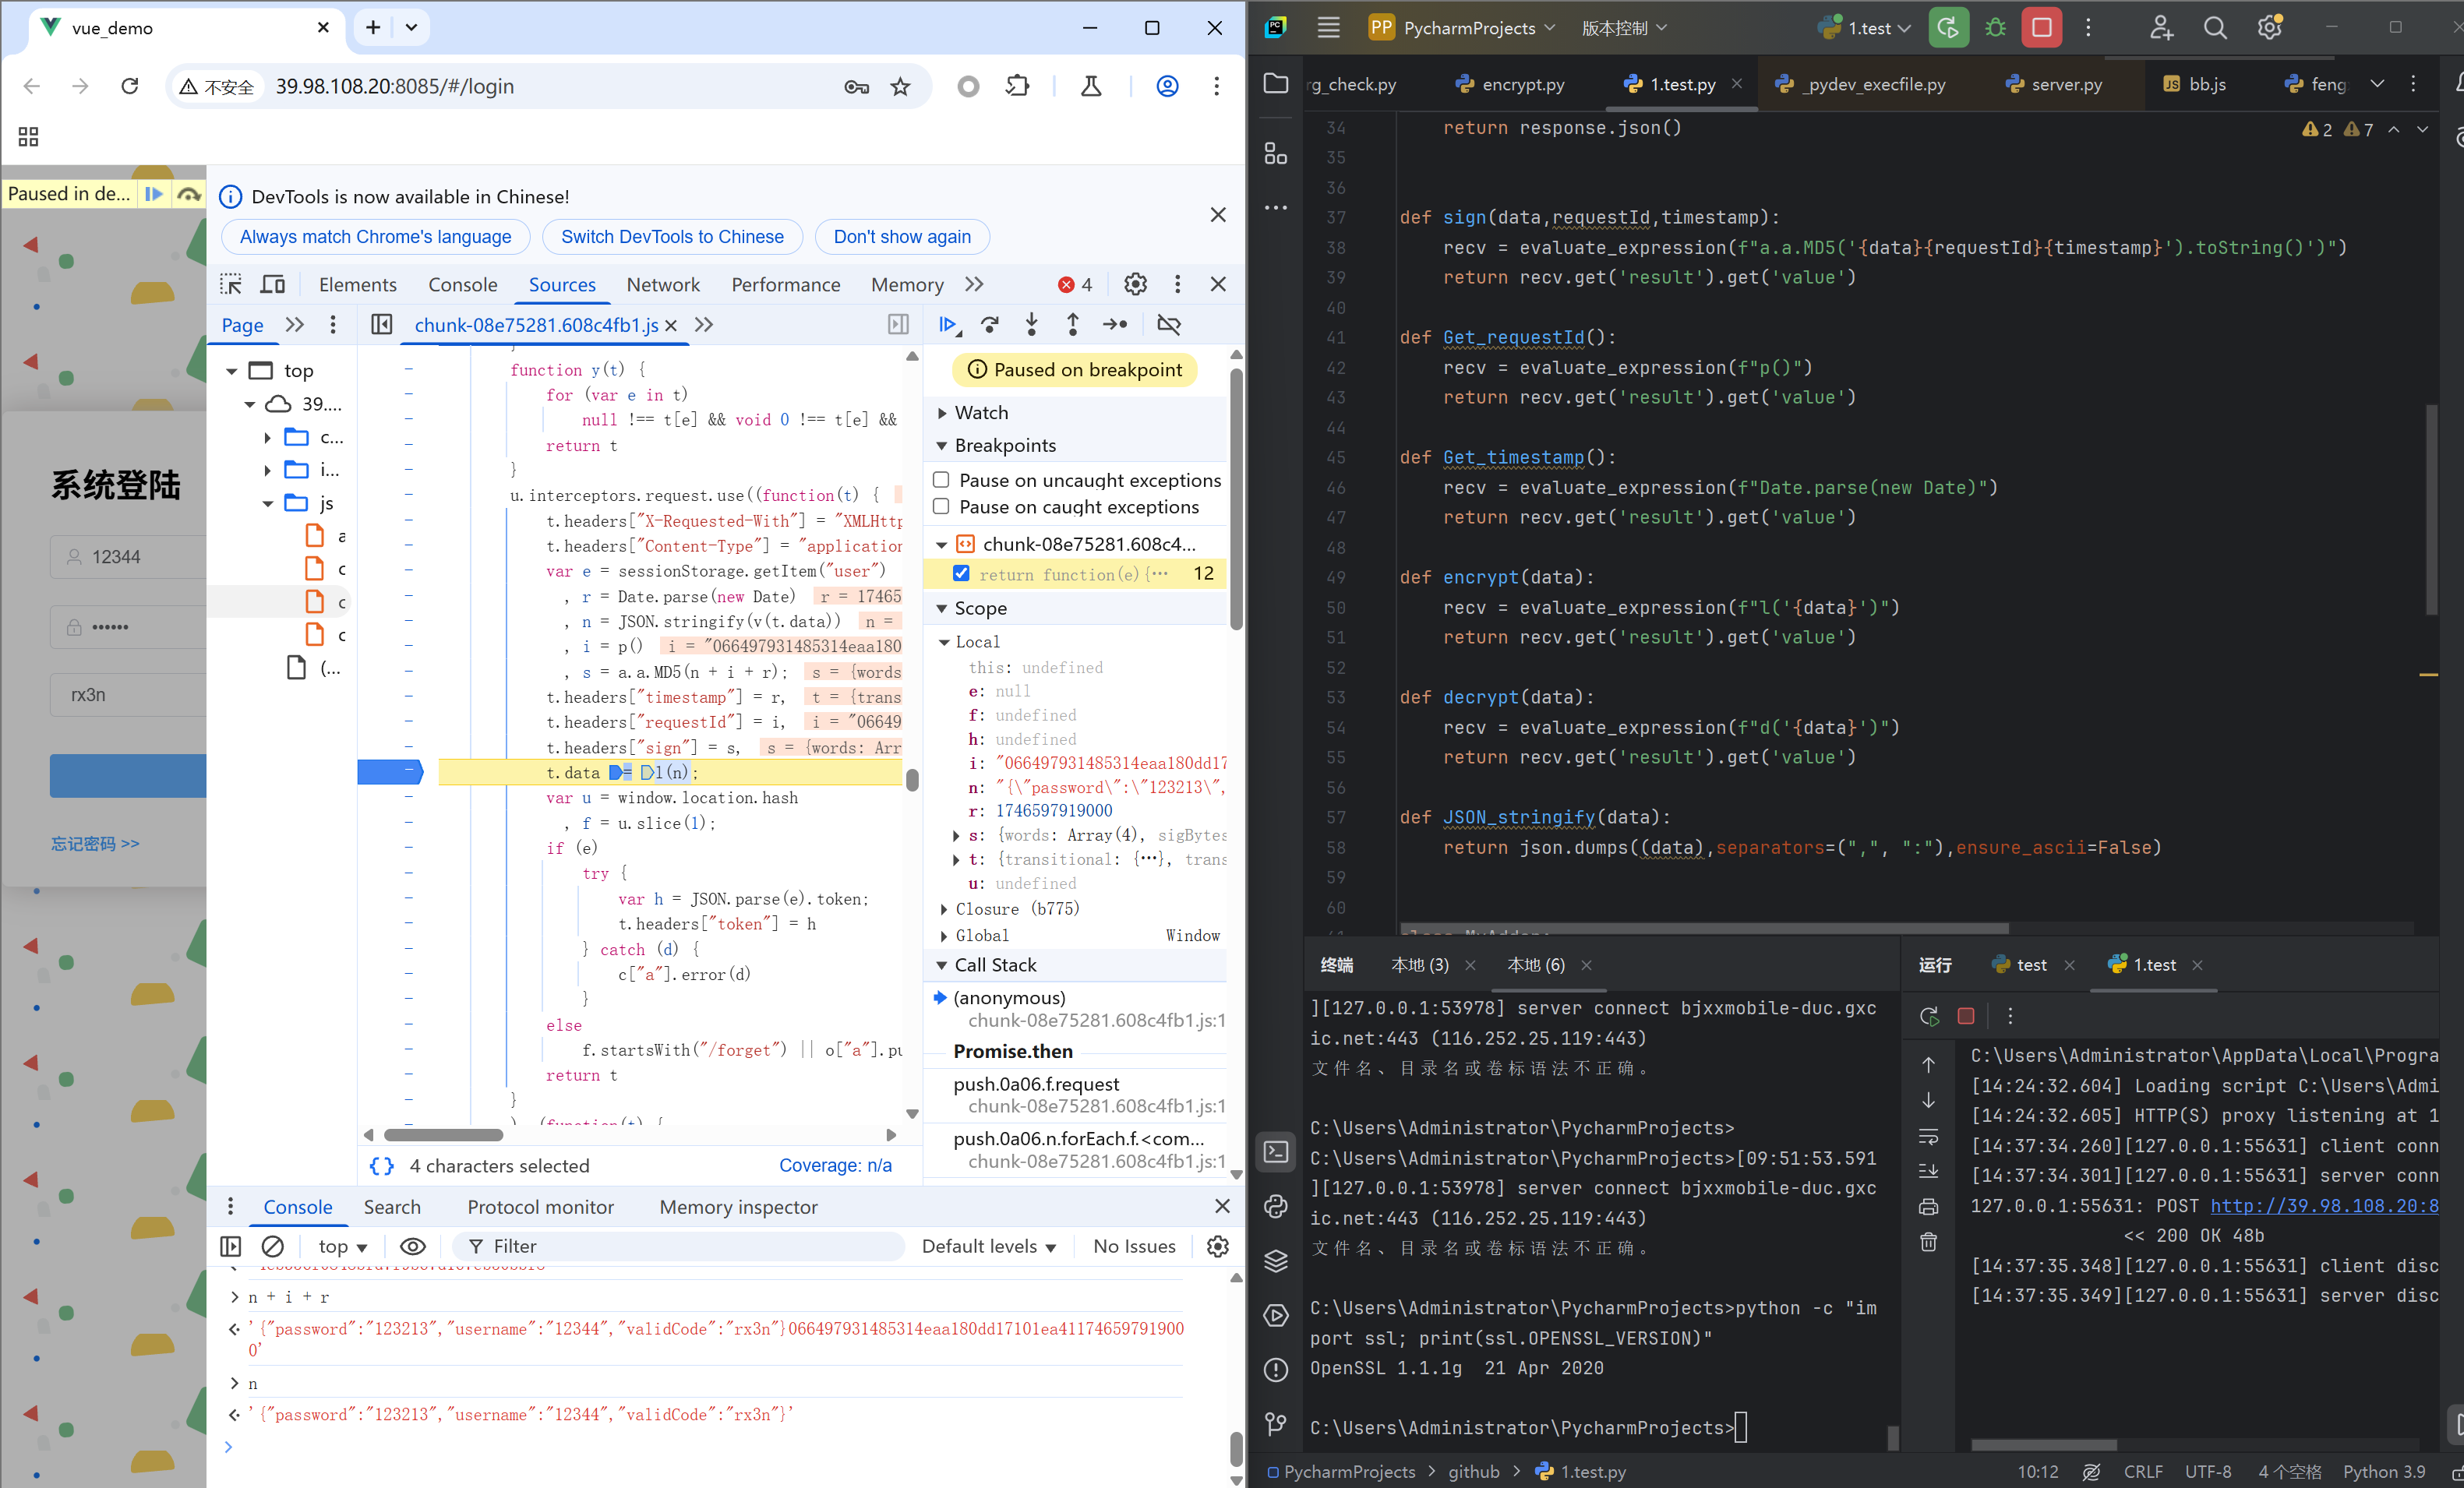
Task: Click the Step over next function icon
Action: 990,324
